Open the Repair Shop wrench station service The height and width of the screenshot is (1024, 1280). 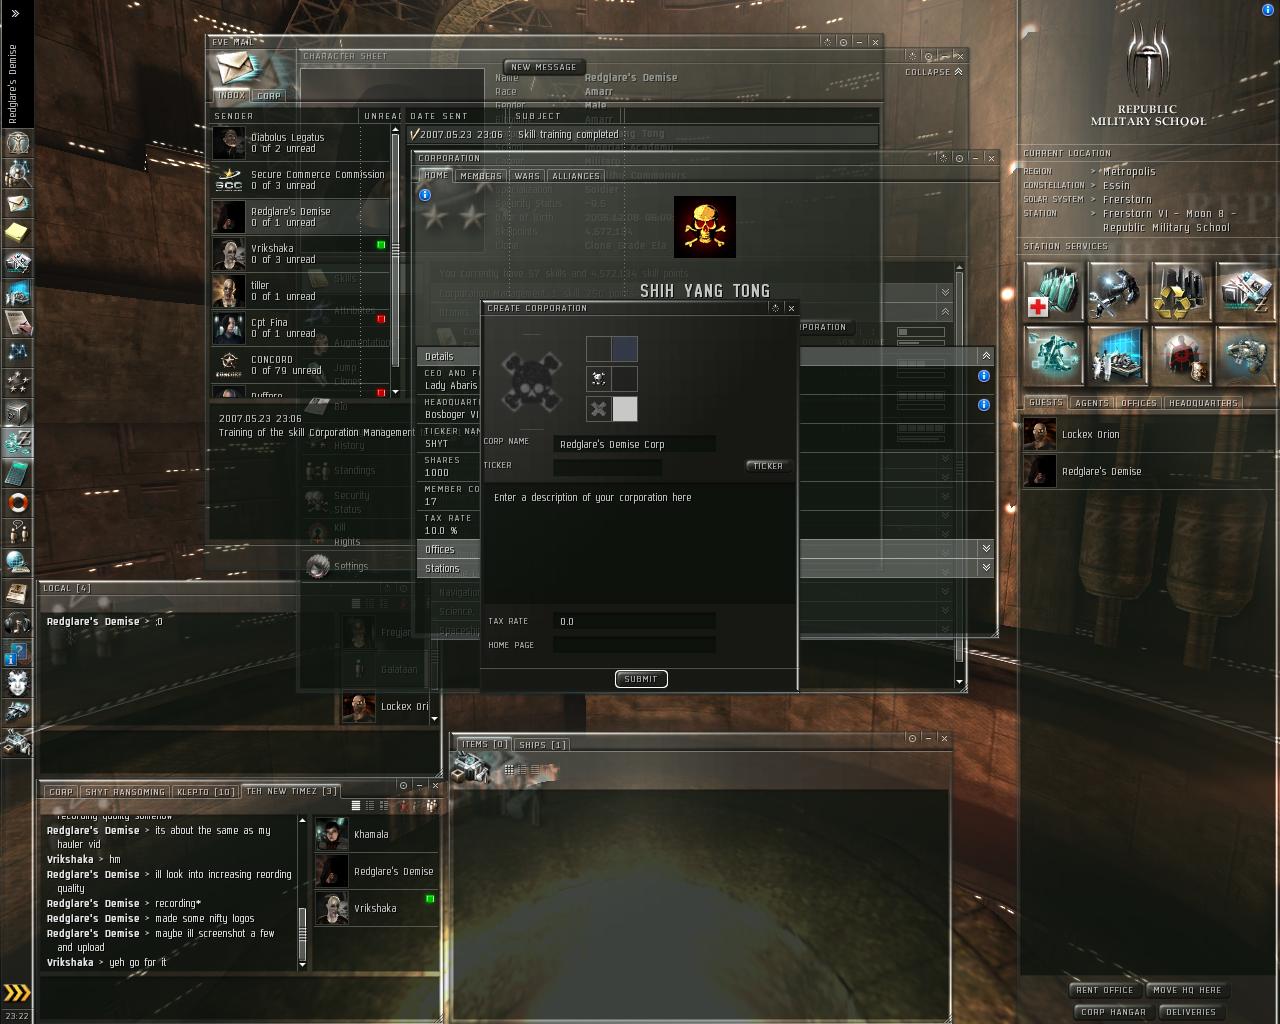(x=1117, y=291)
